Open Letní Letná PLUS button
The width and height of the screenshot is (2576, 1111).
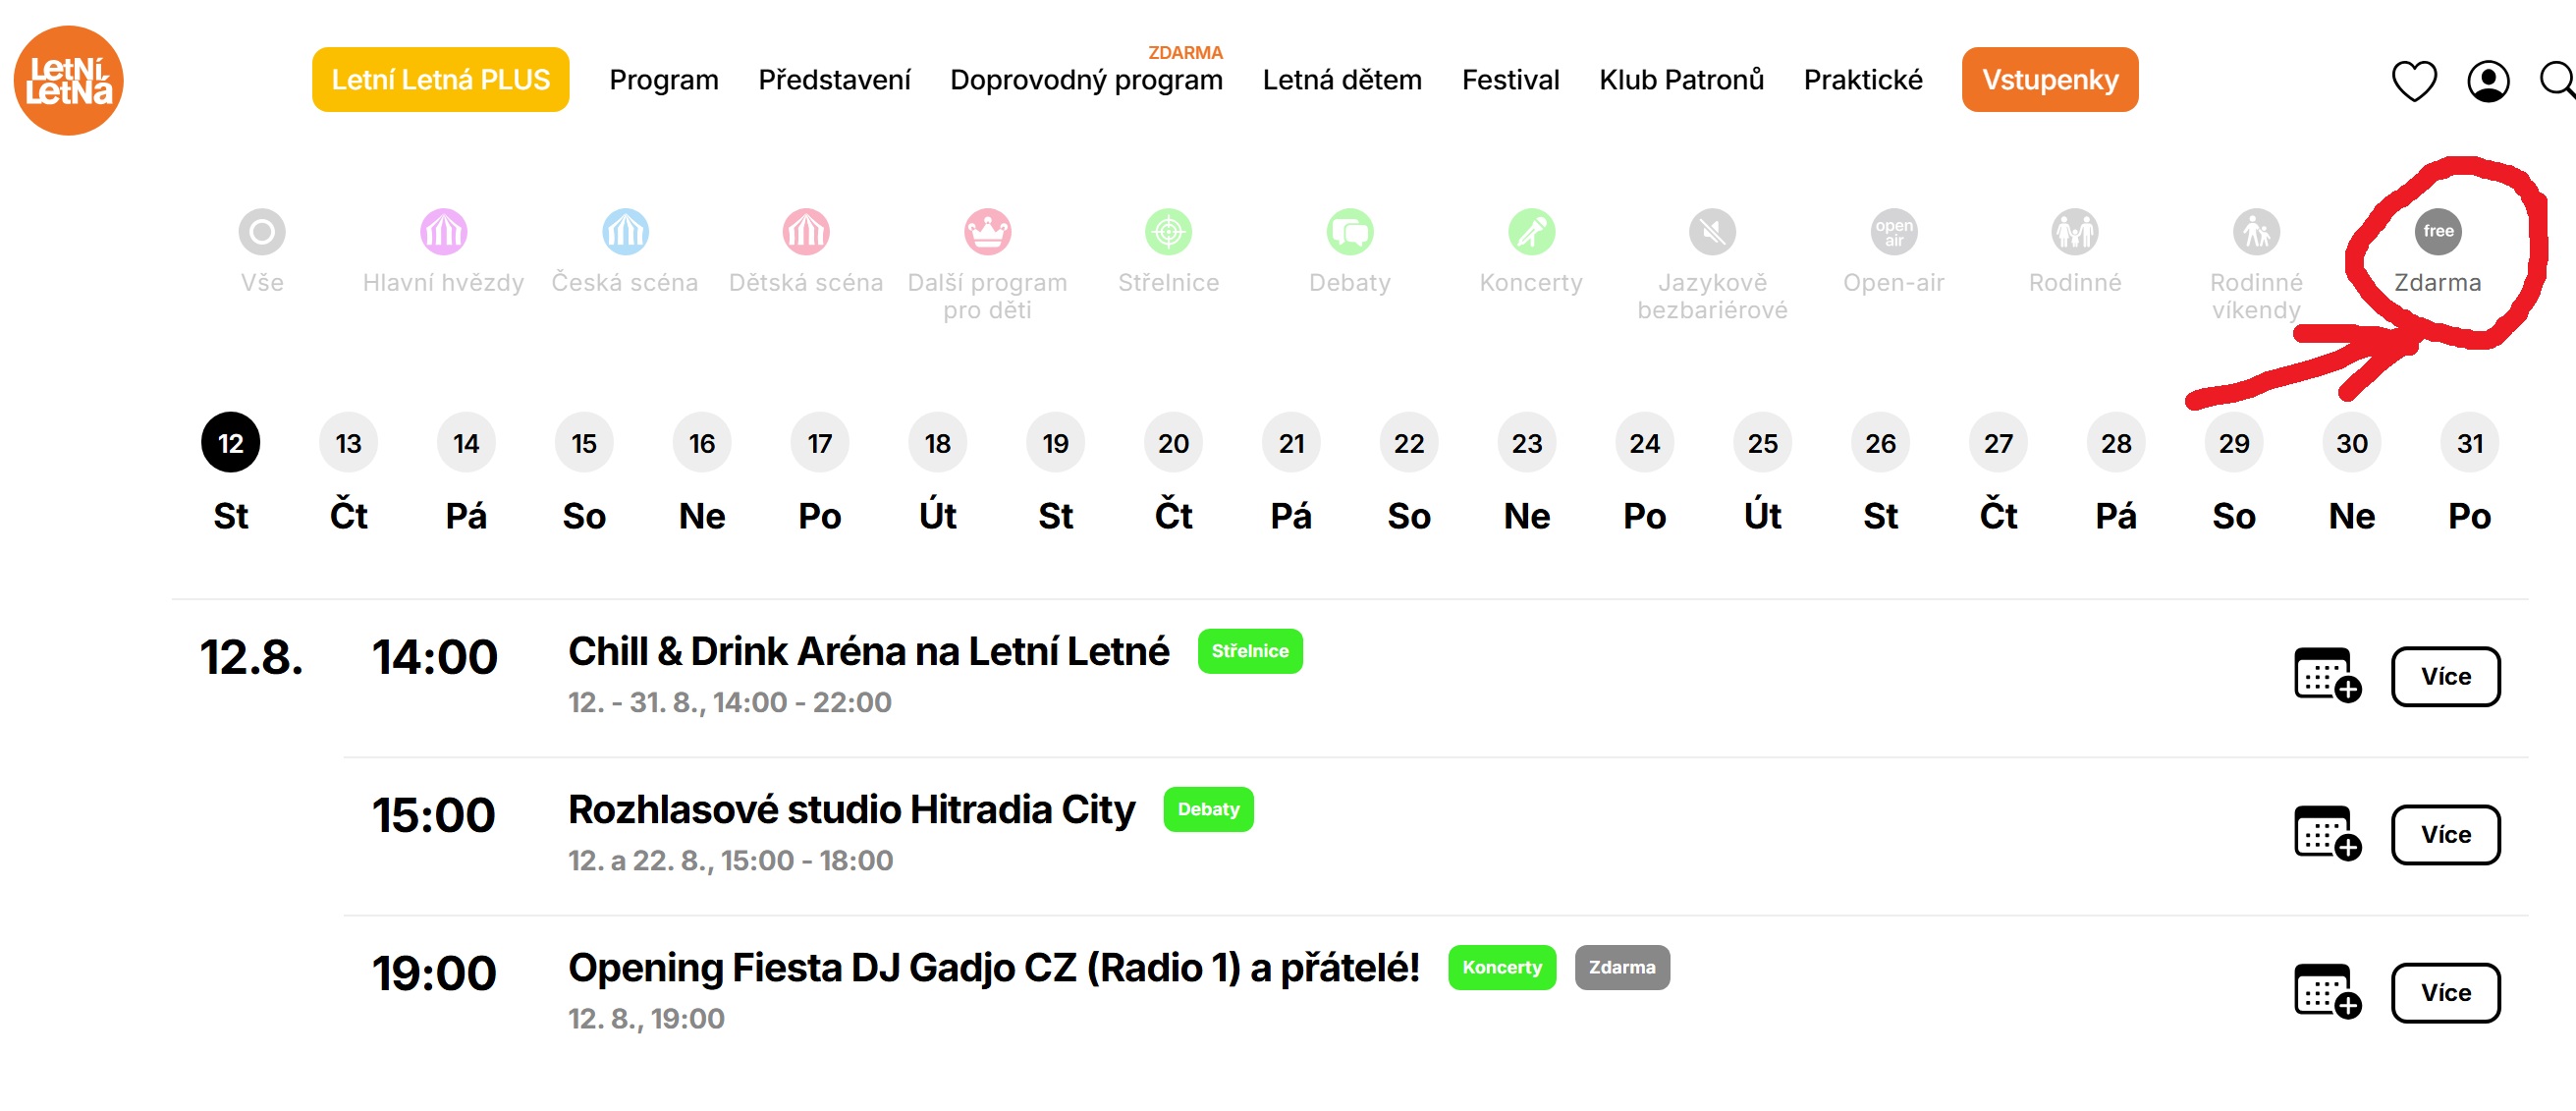pyautogui.click(x=440, y=79)
